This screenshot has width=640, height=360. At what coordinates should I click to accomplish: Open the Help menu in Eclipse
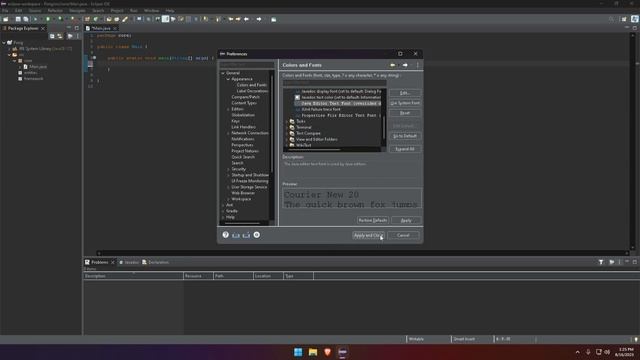tap(170, 11)
